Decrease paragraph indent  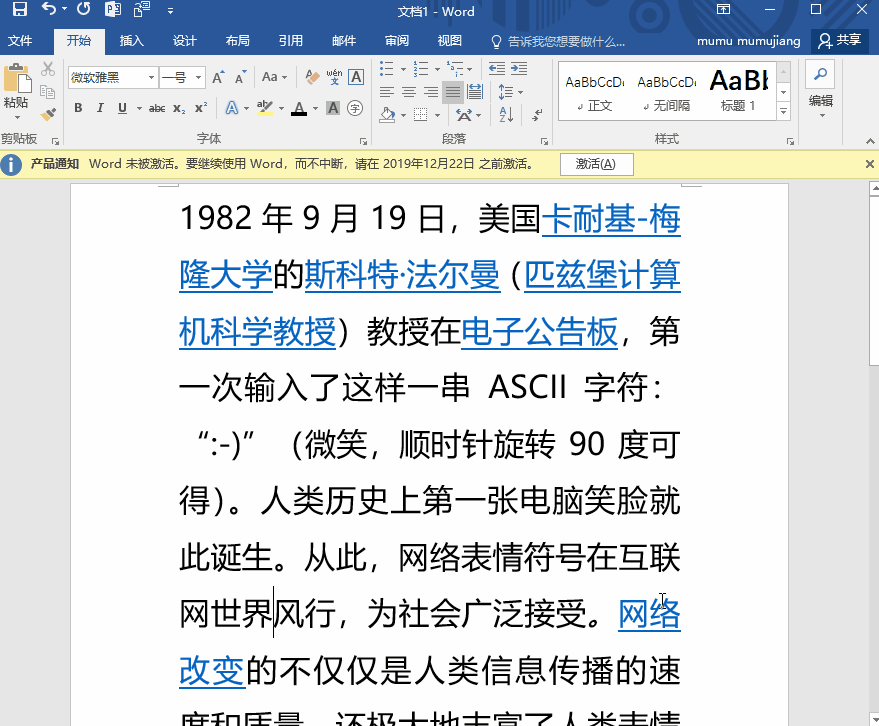click(x=497, y=69)
